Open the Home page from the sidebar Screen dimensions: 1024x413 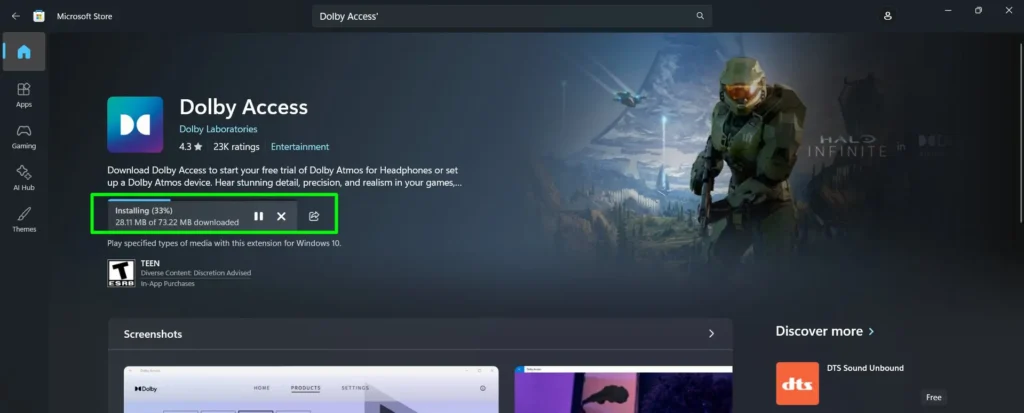[x=24, y=52]
